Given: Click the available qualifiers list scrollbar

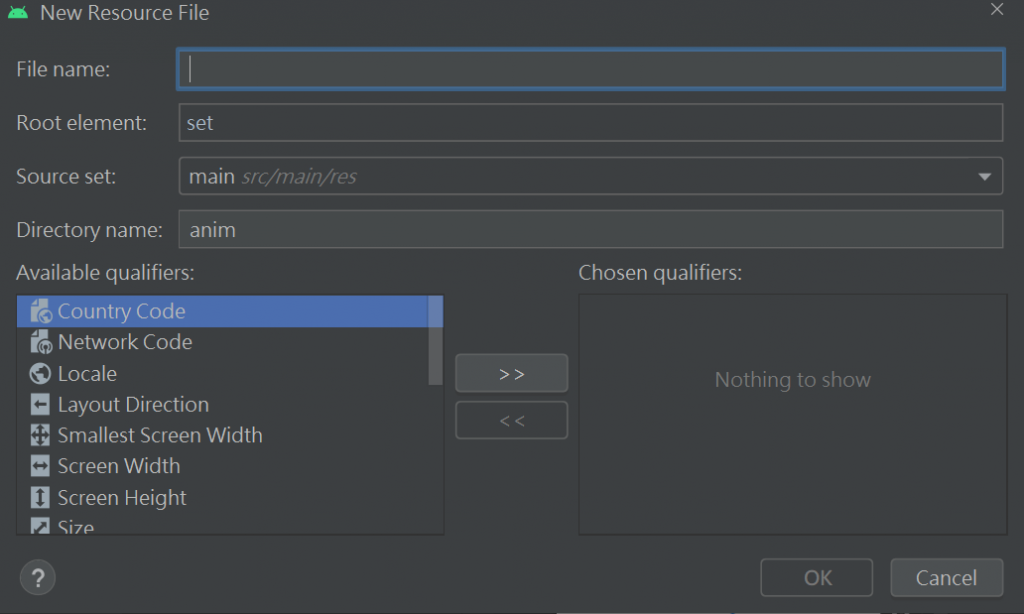Looking at the screenshot, I should pyautogui.click(x=435, y=340).
